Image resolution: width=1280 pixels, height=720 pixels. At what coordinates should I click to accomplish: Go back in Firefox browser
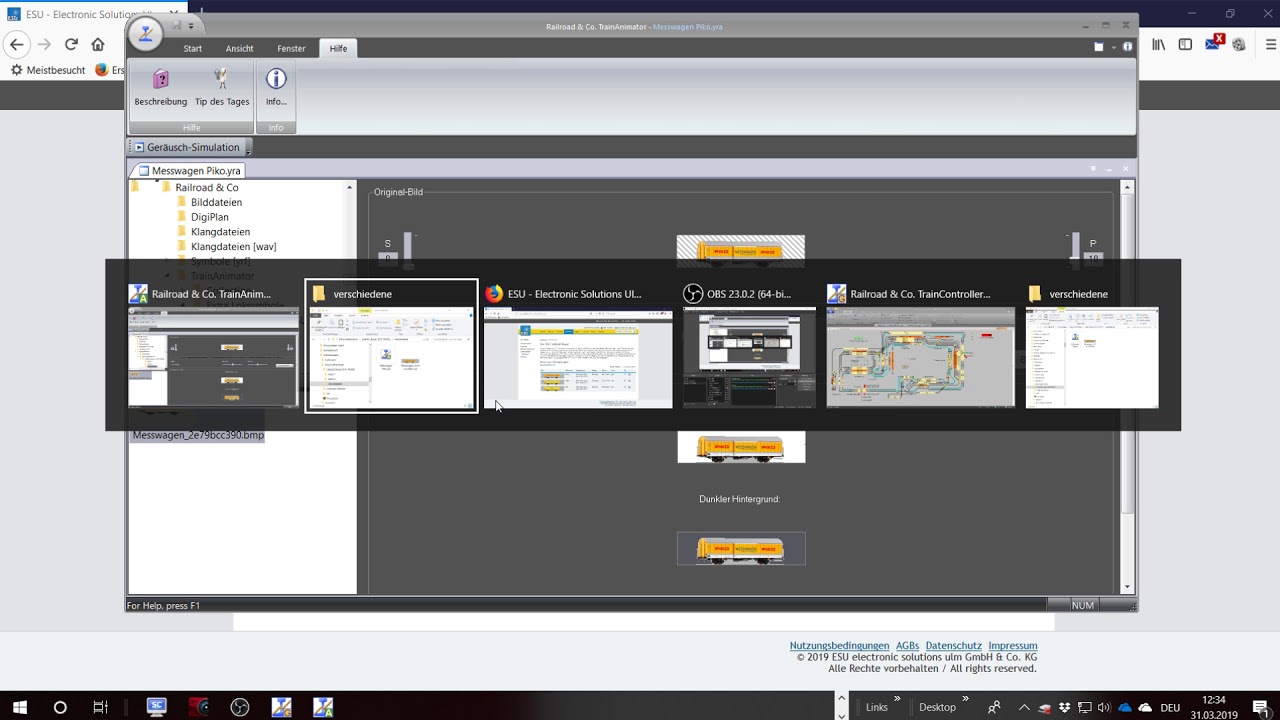[x=16, y=44]
